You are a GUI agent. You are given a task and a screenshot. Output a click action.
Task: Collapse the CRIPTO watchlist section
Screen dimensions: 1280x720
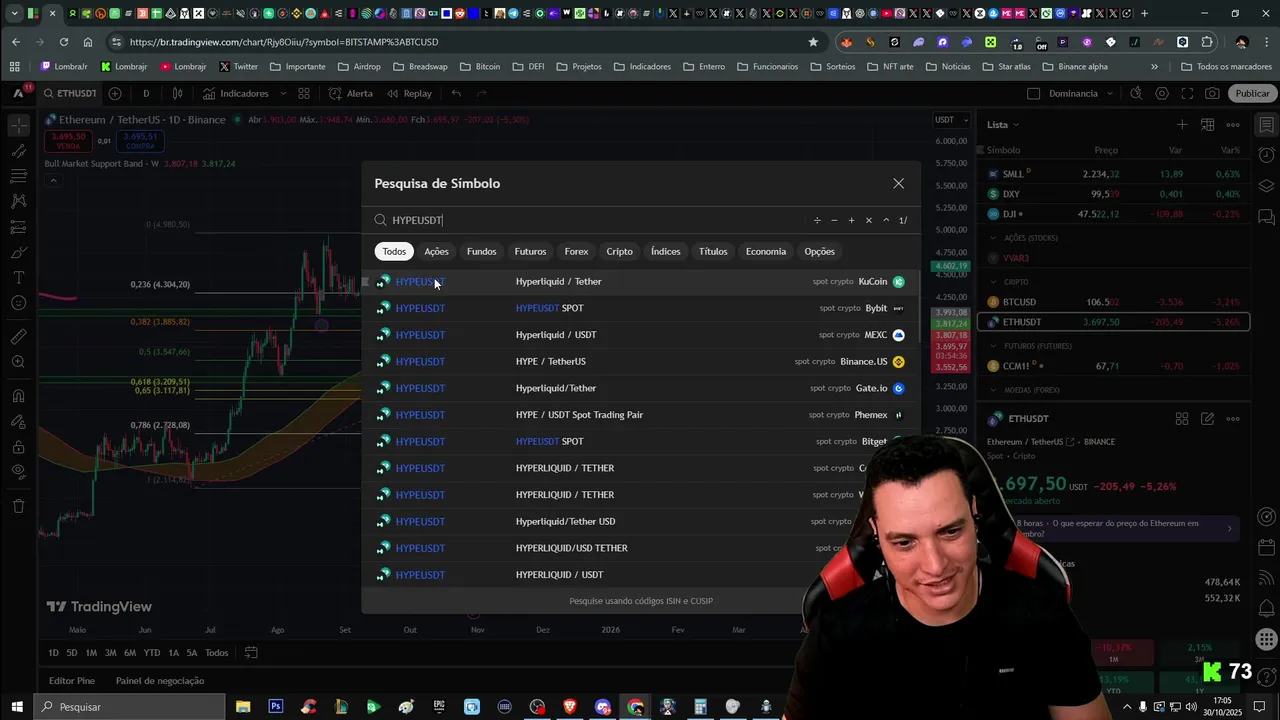(993, 282)
